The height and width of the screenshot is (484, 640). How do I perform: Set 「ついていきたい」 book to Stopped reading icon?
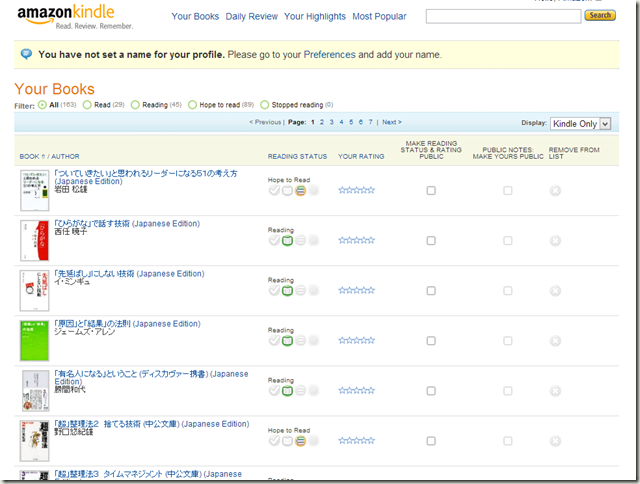pyautogui.click(x=313, y=190)
